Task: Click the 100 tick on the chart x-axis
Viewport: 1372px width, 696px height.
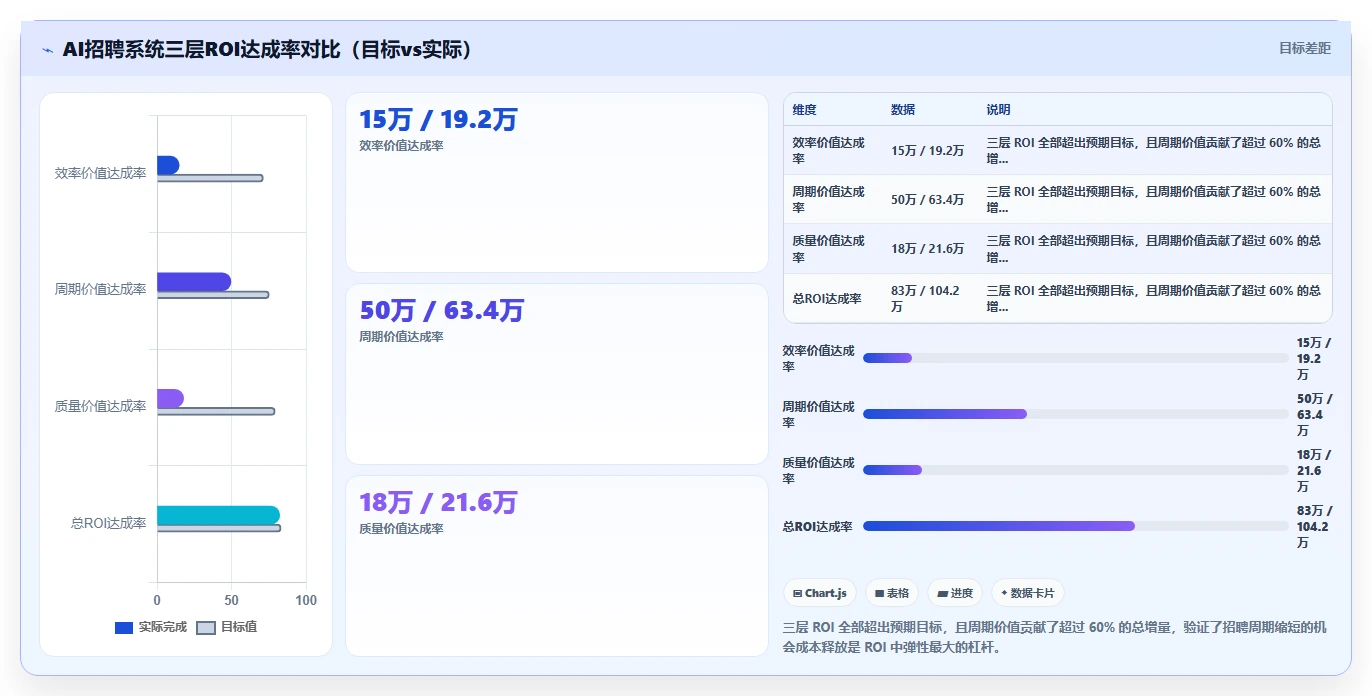Action: tap(306, 600)
